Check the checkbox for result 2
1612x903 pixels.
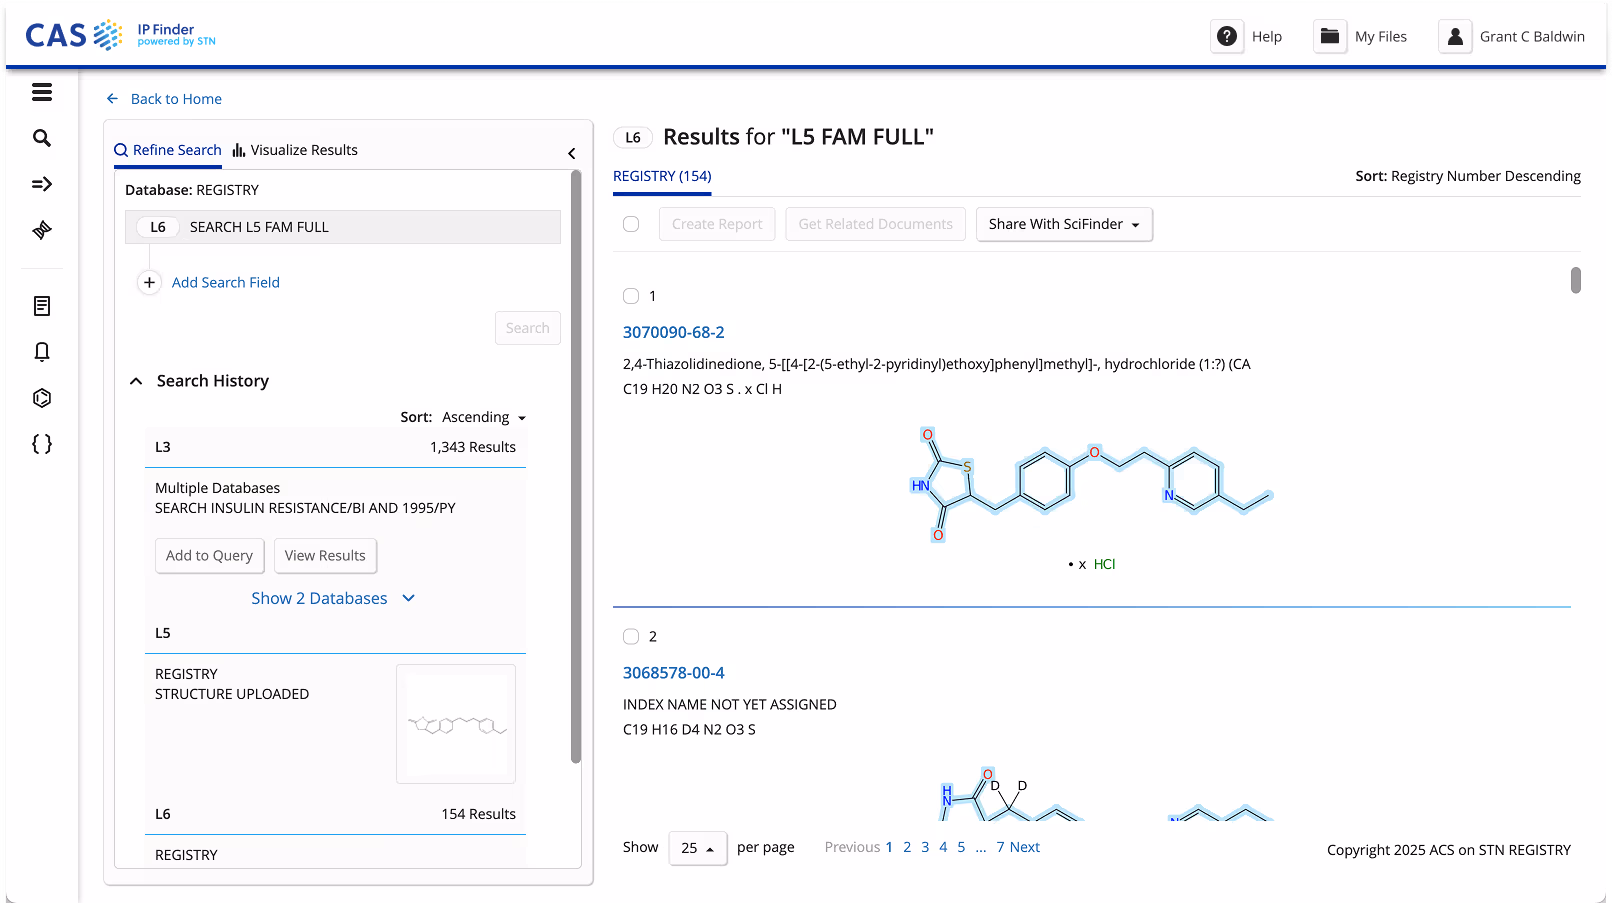tap(631, 636)
